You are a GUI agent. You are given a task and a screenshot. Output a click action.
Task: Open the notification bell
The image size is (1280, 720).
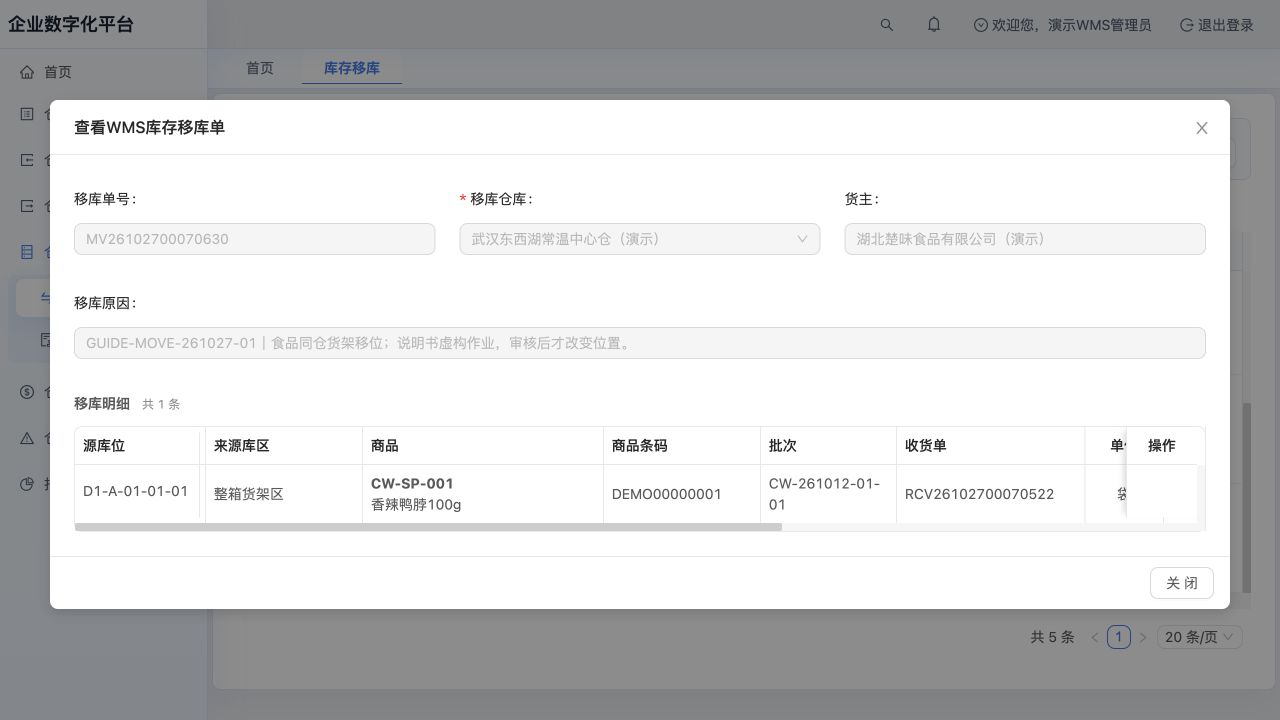[x=934, y=25]
